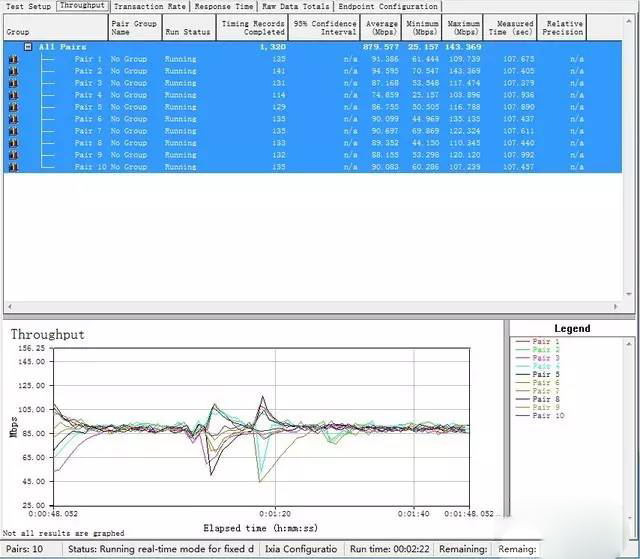Open the Response Time tab

click(224, 6)
